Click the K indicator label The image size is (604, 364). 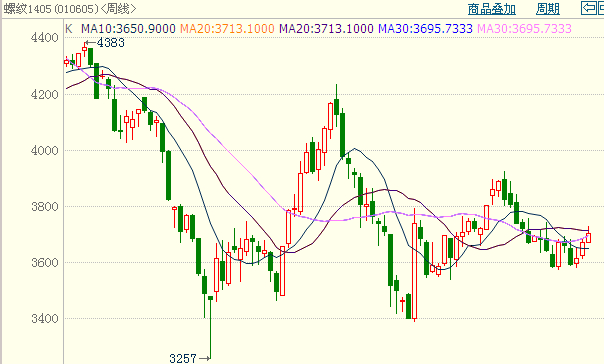click(69, 29)
